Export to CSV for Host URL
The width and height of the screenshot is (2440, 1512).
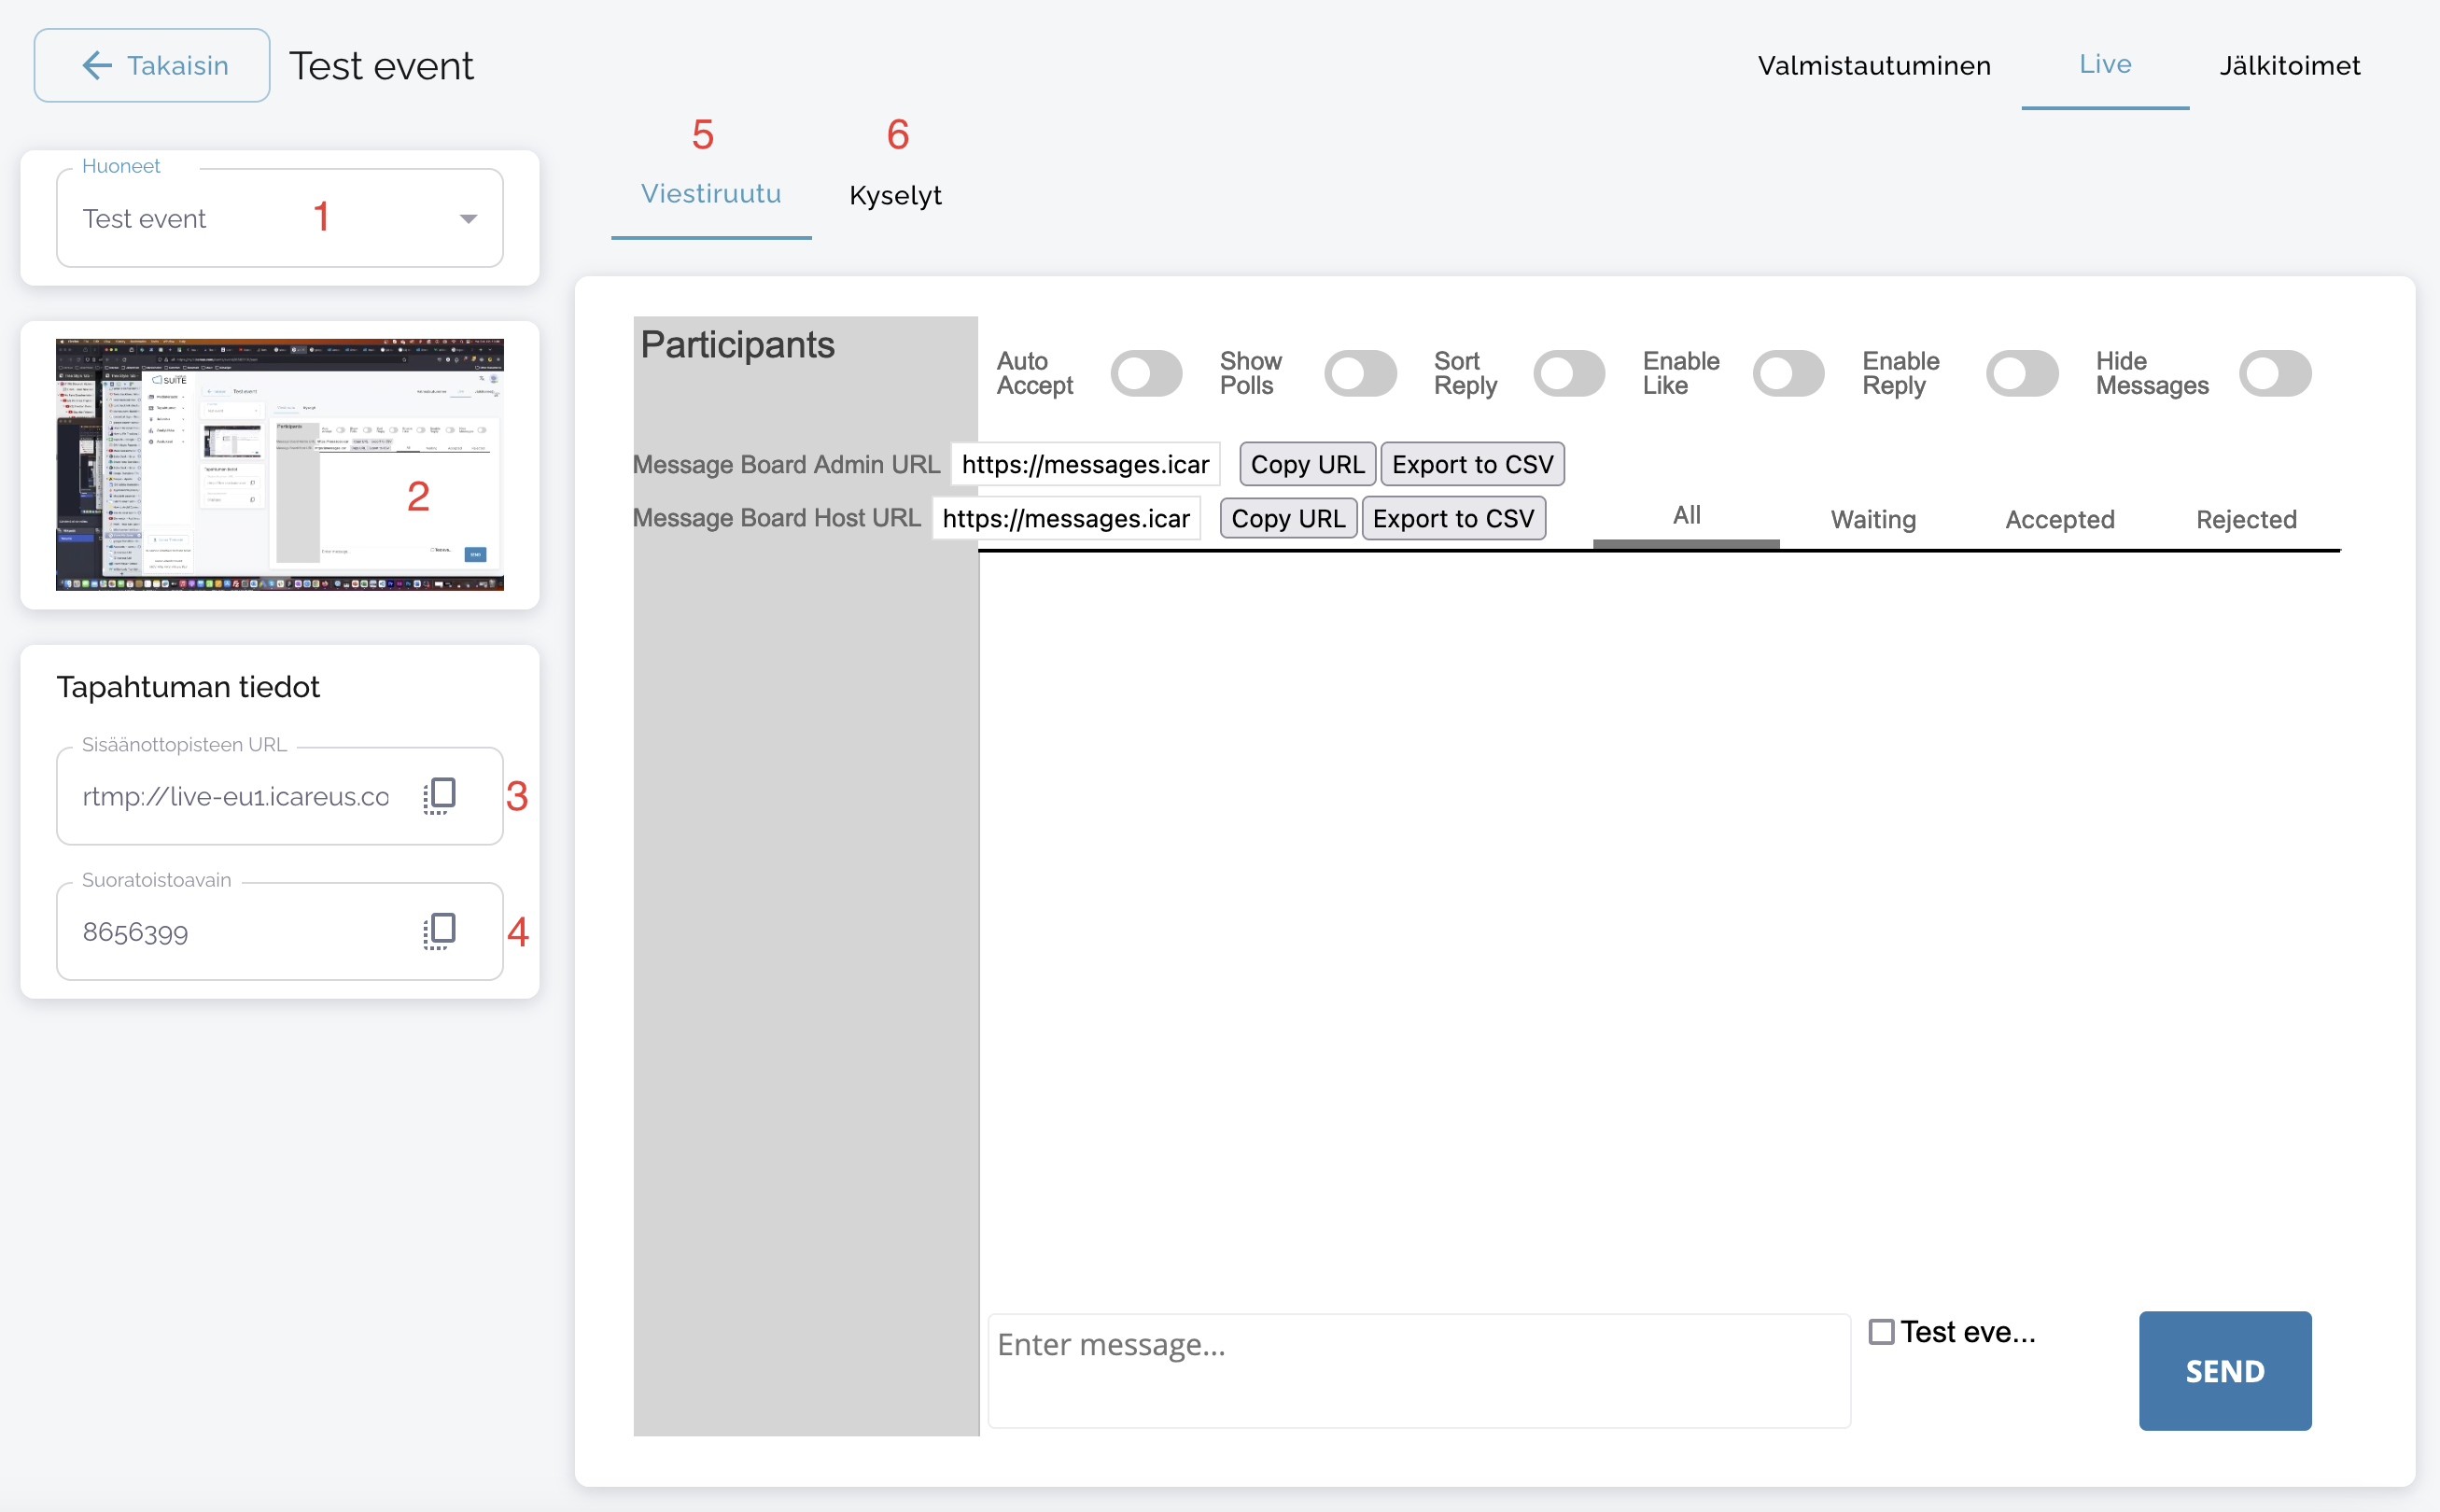coord(1453,519)
